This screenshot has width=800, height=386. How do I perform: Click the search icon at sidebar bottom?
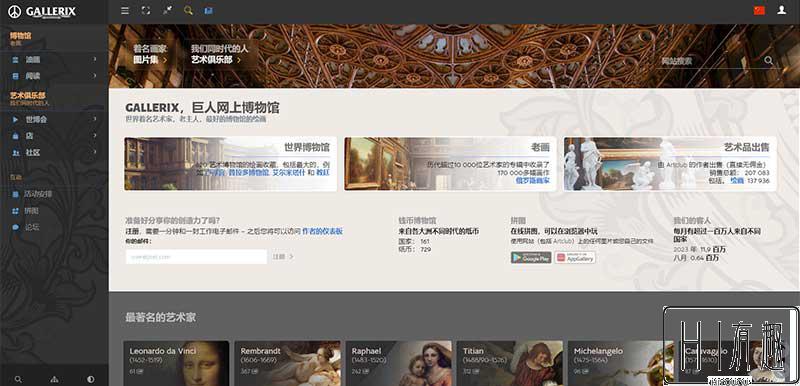tap(18, 379)
